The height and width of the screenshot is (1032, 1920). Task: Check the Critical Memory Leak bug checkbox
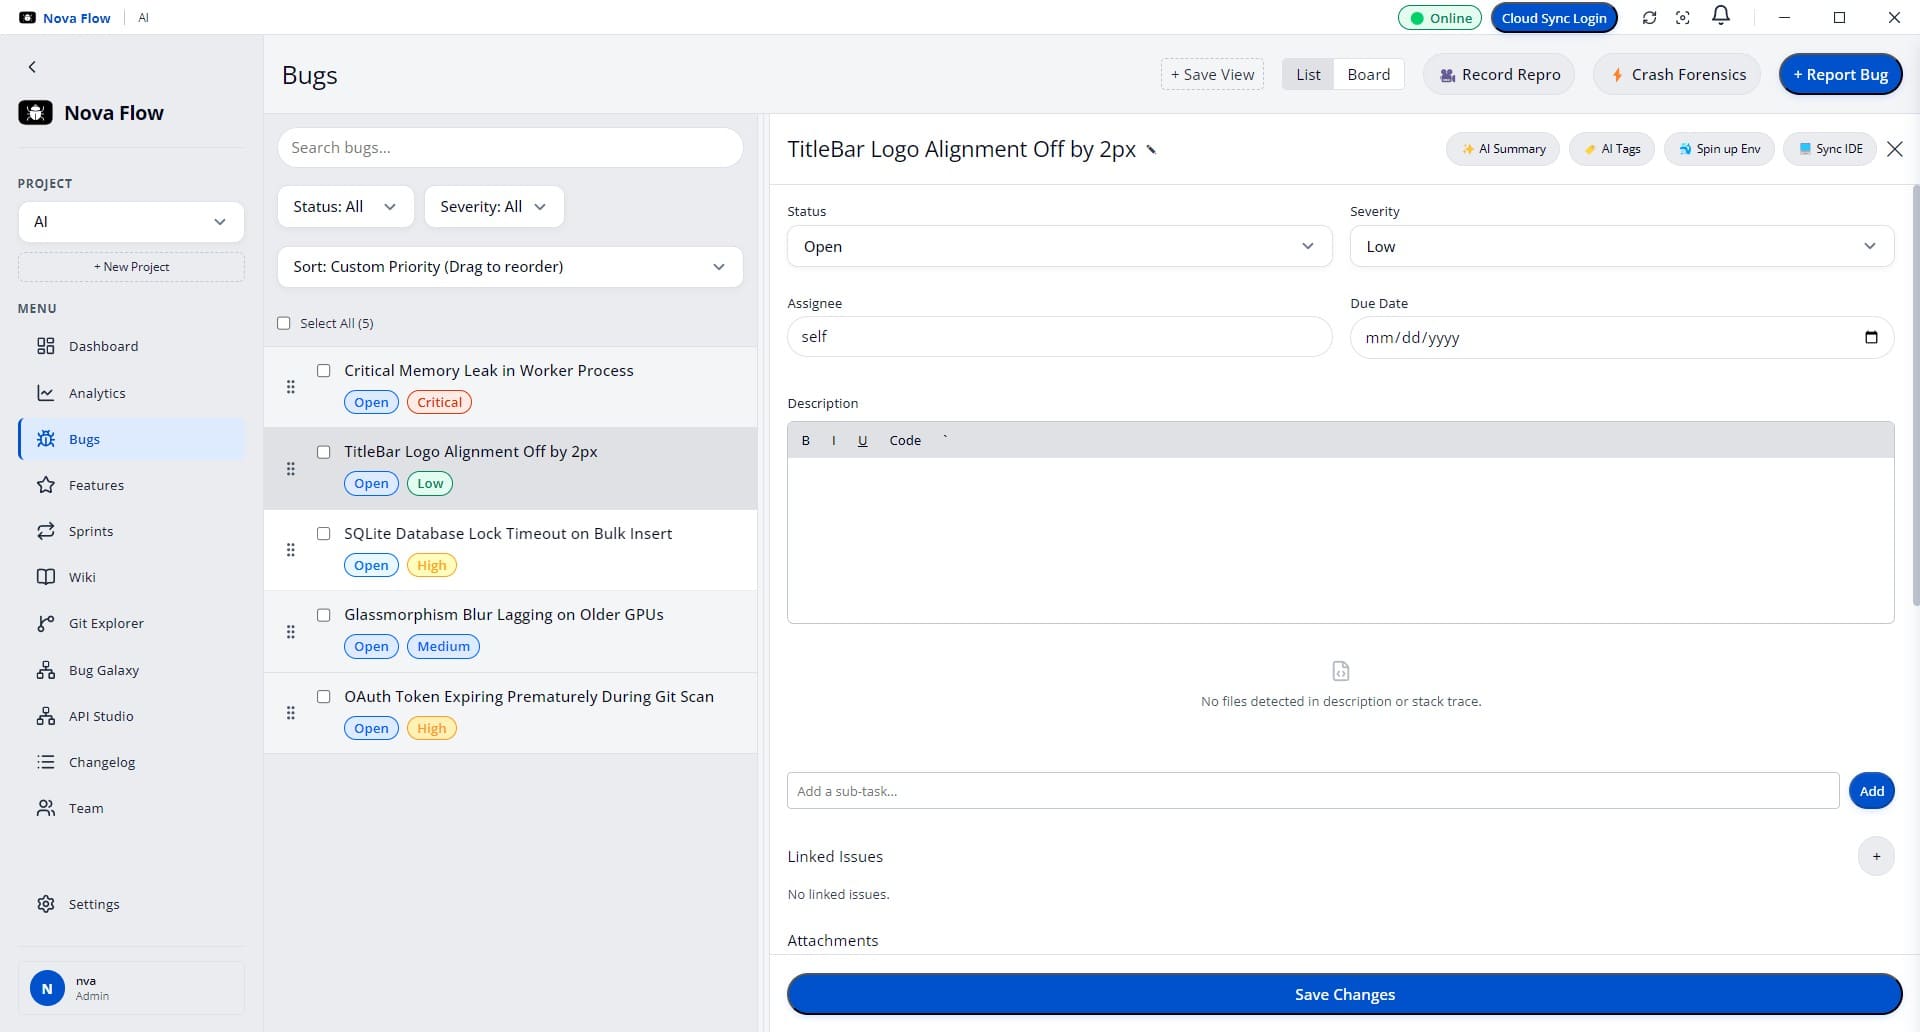pos(324,371)
